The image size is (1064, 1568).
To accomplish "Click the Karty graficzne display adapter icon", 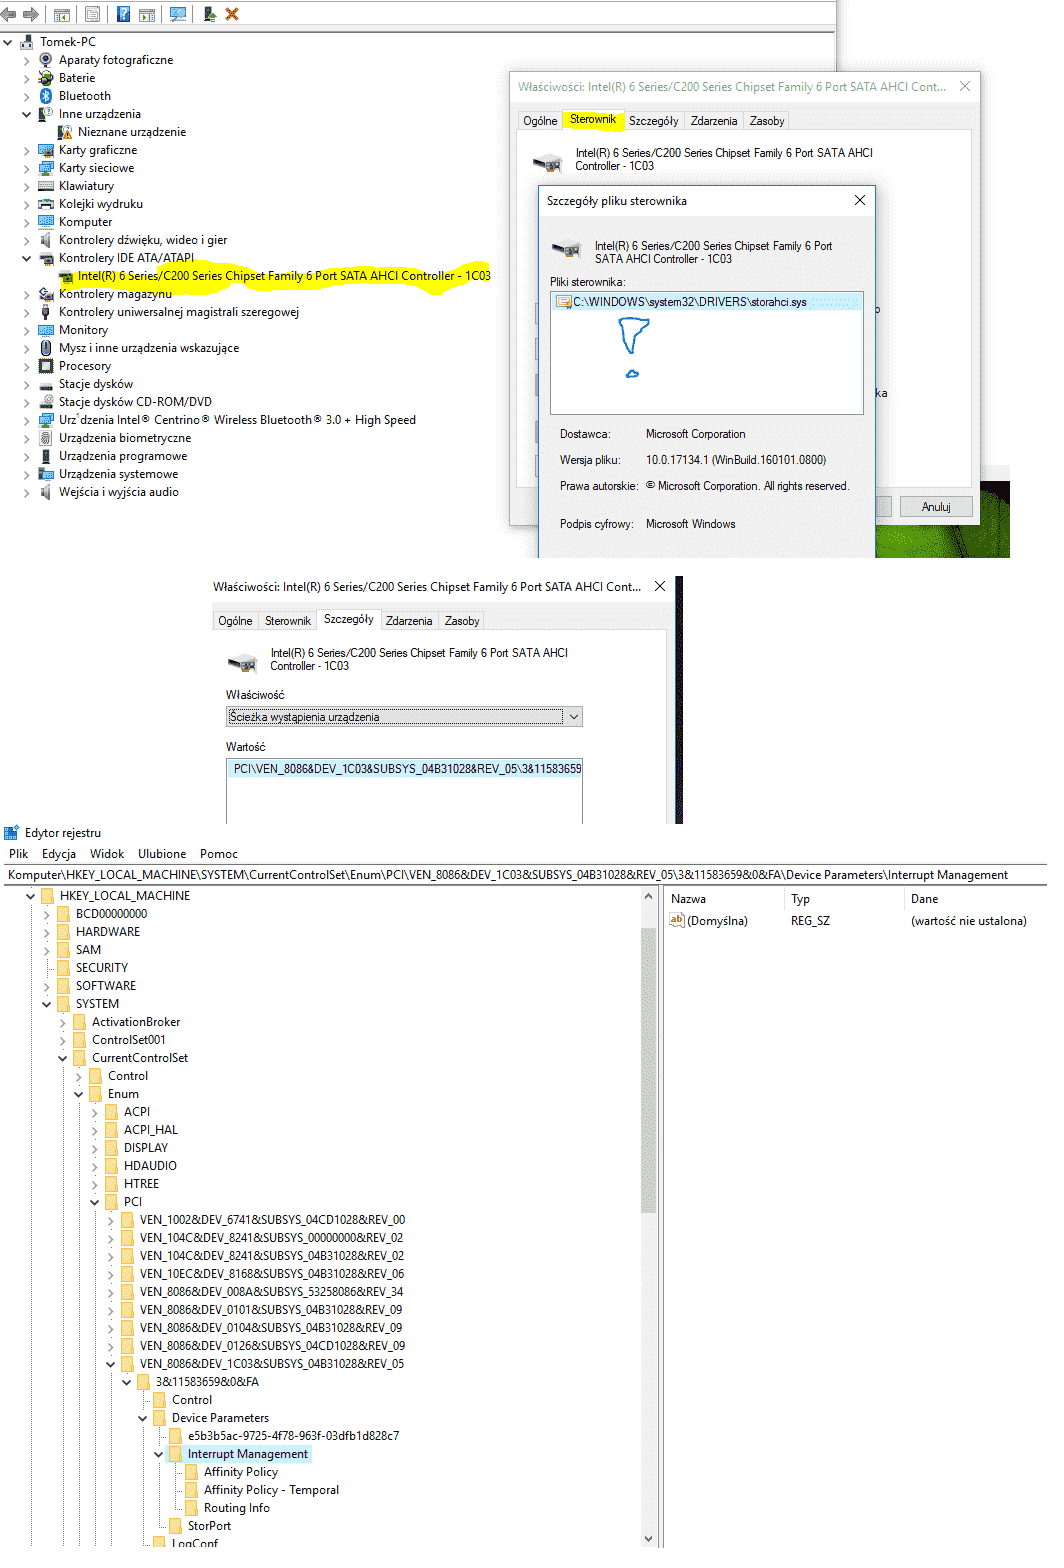I will (x=46, y=150).
